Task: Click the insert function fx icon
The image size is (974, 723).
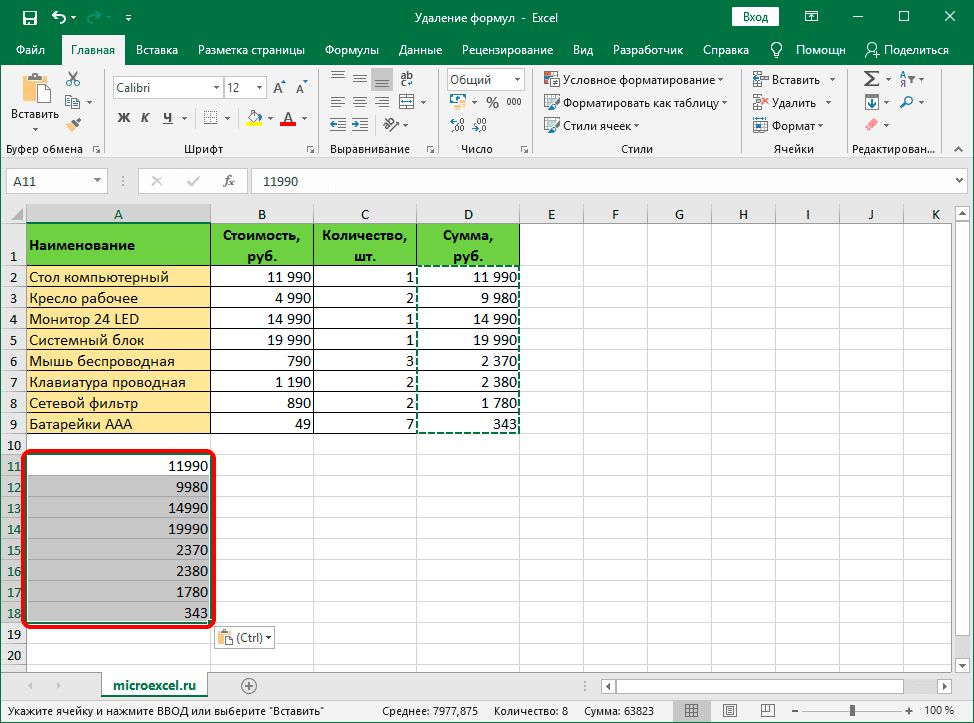Action: tap(229, 181)
